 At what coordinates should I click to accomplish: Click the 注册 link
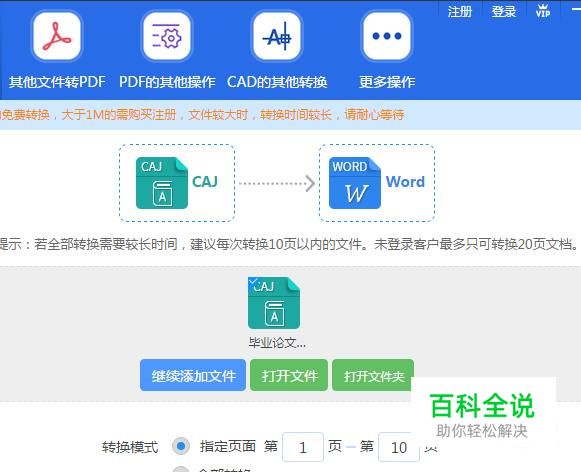459,11
